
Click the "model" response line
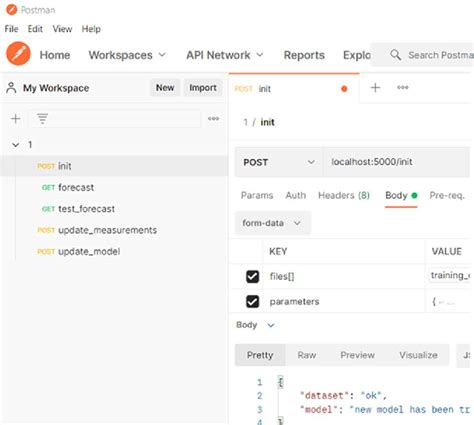[385, 409]
